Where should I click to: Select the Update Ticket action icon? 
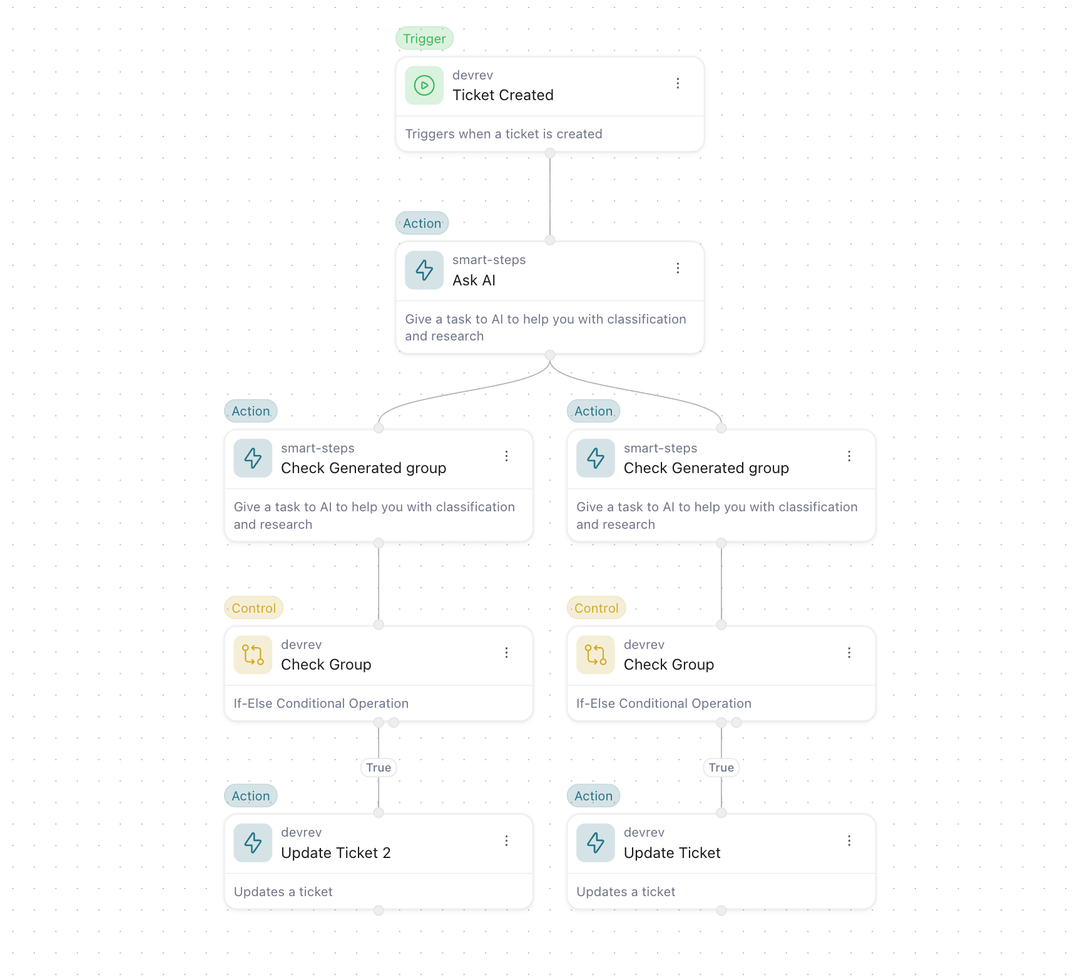[594, 842]
